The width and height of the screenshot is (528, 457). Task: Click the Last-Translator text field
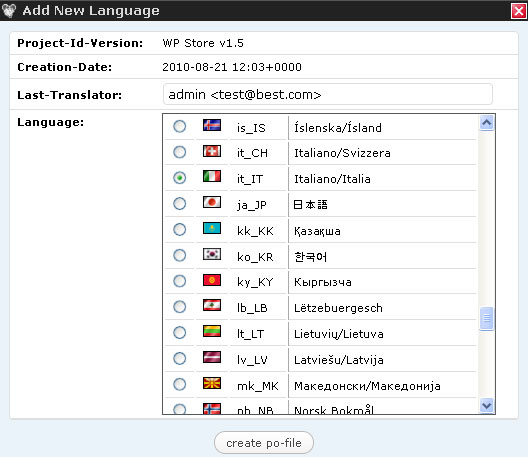click(x=328, y=94)
